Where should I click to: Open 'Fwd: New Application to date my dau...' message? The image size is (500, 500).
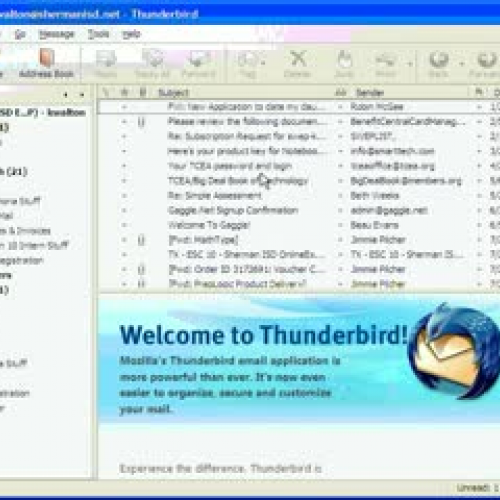point(247,107)
